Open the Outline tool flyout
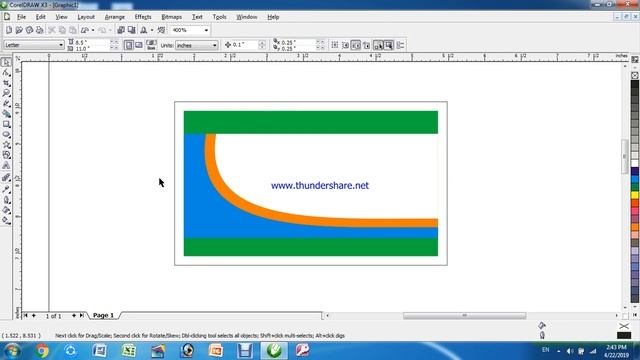 tap(6, 200)
